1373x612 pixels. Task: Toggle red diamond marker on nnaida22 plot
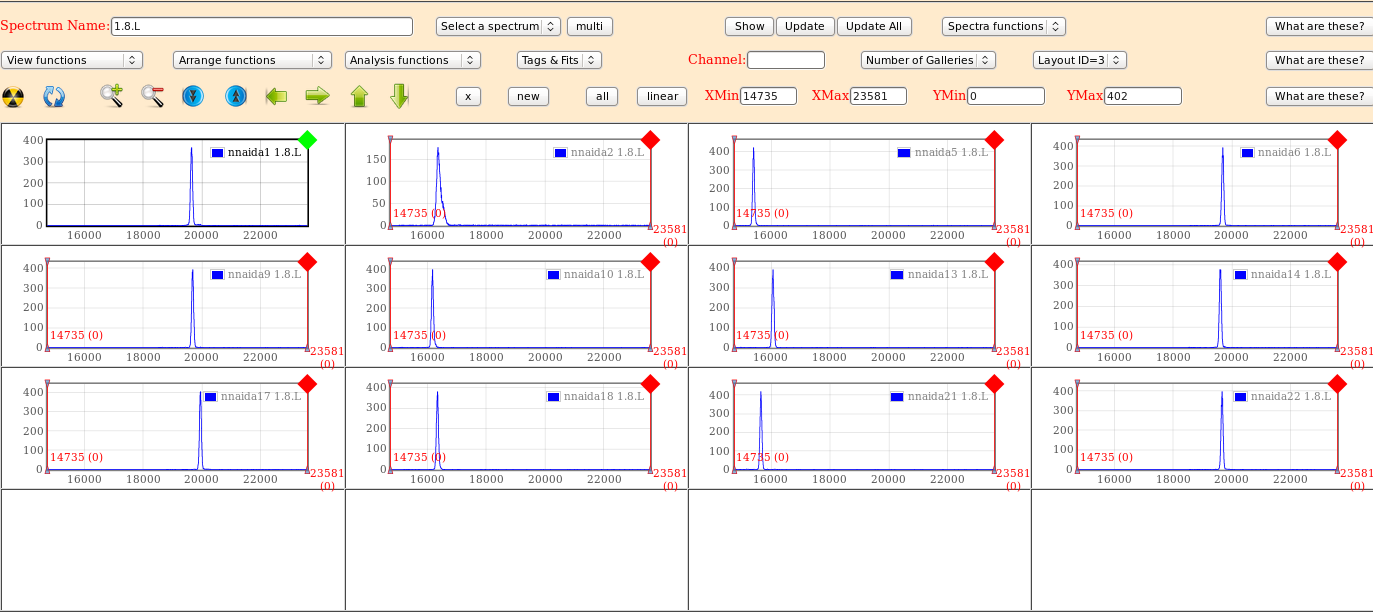(1337, 384)
